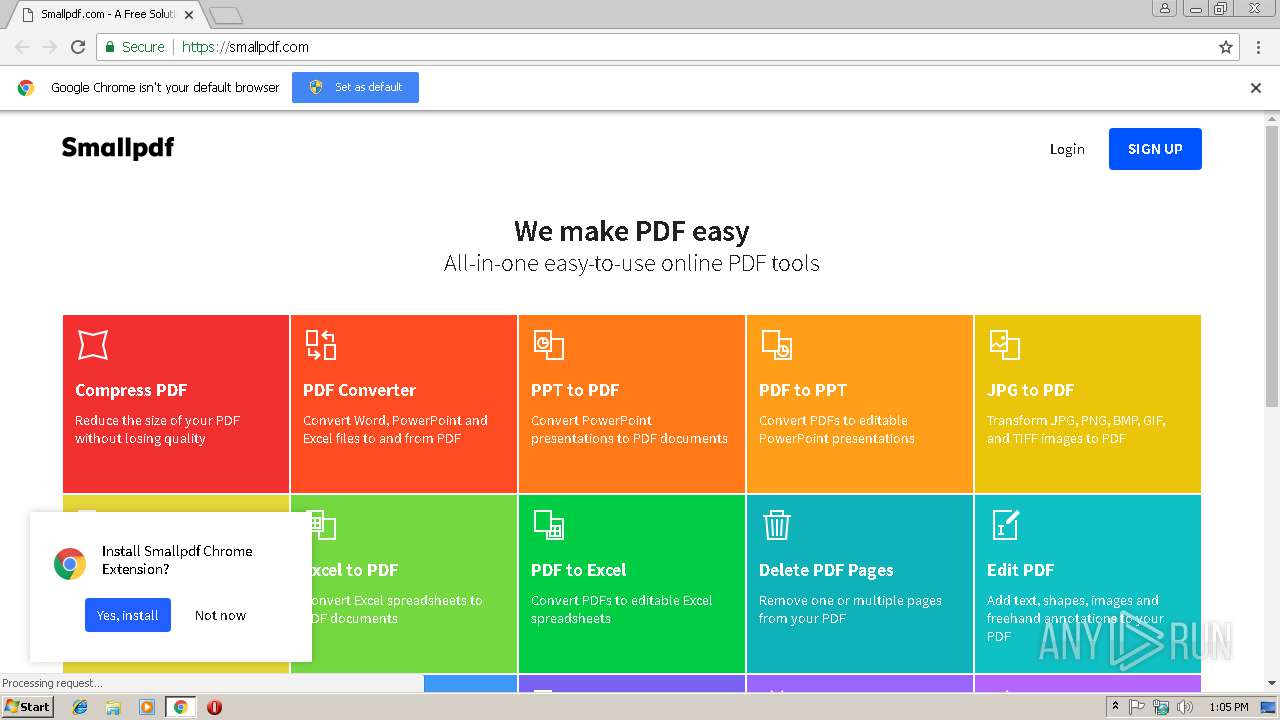Open the Chrome user profile icon
This screenshot has height=720, width=1280.
[x=1165, y=8]
